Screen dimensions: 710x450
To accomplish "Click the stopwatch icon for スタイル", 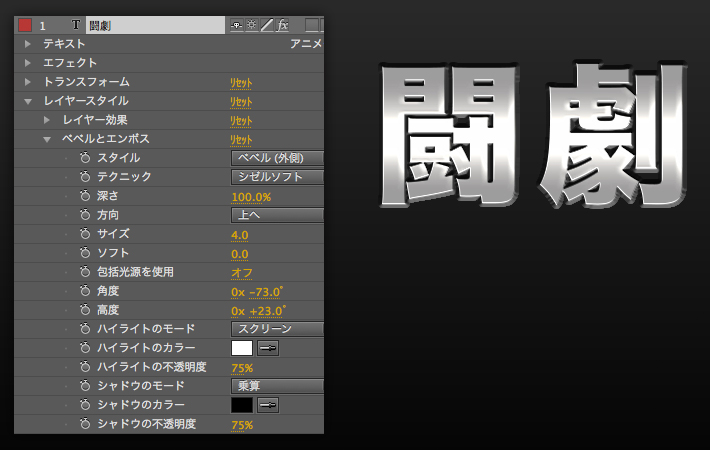I will click(x=85, y=158).
